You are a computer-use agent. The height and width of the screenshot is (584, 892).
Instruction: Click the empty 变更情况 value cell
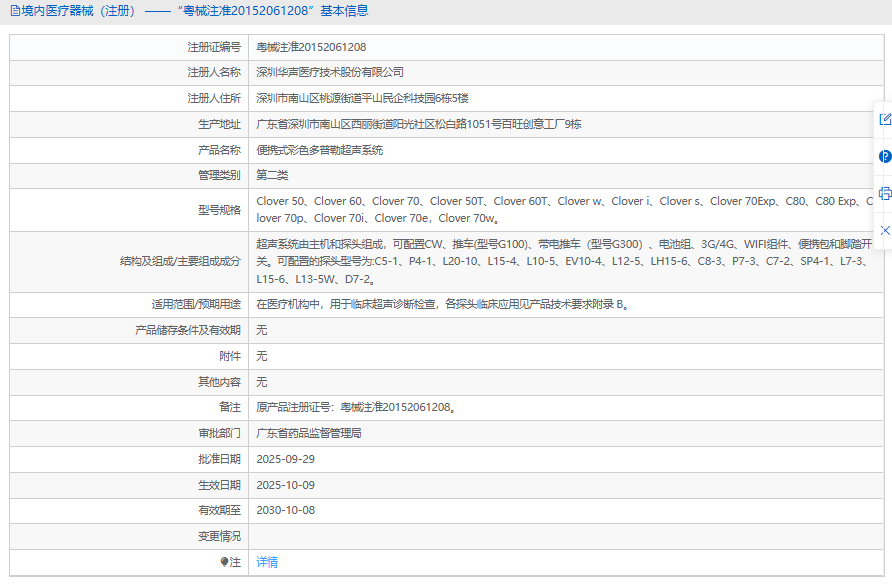tap(565, 536)
